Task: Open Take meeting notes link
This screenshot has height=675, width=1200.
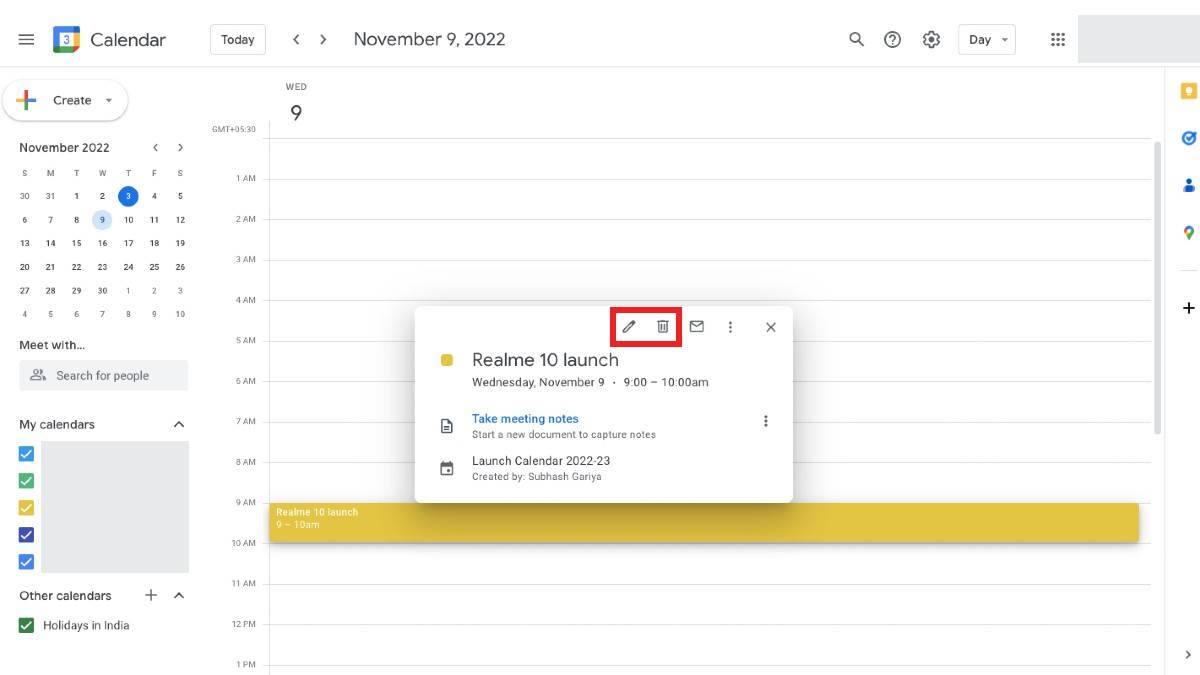Action: pyautogui.click(x=525, y=419)
